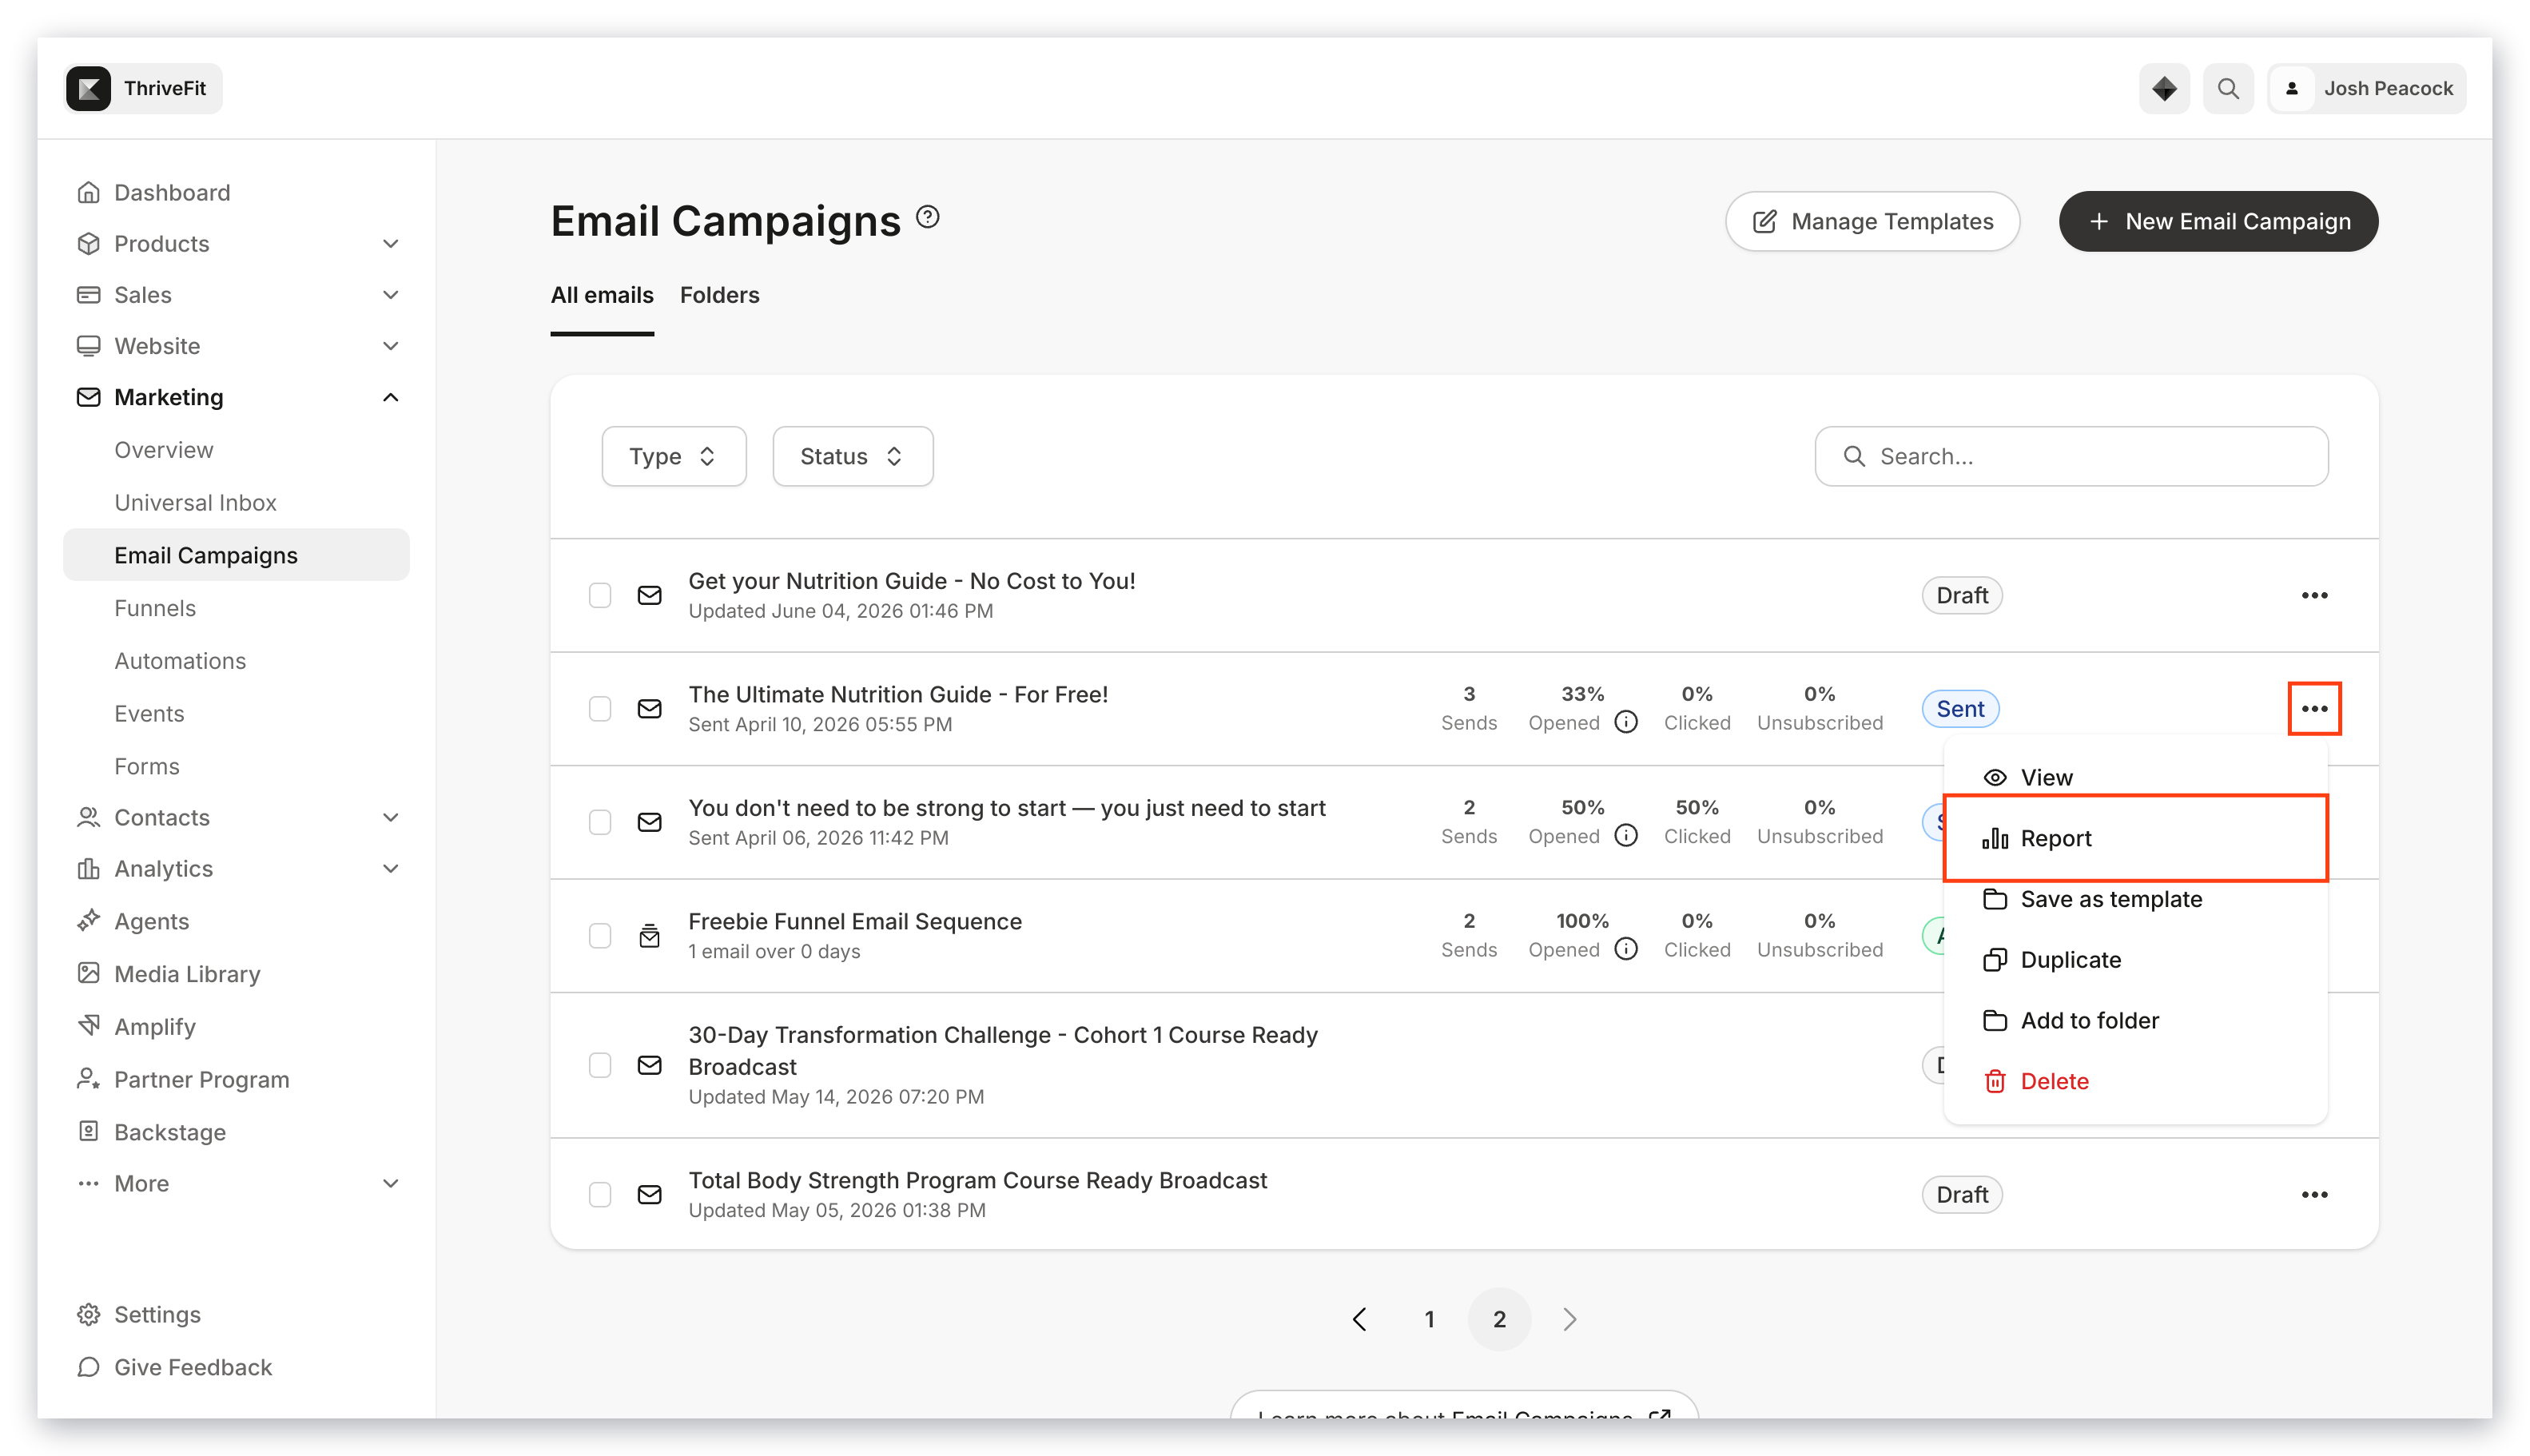Expand the Sales section chevron
Viewport: 2530px width, 1456px height.
(390, 294)
